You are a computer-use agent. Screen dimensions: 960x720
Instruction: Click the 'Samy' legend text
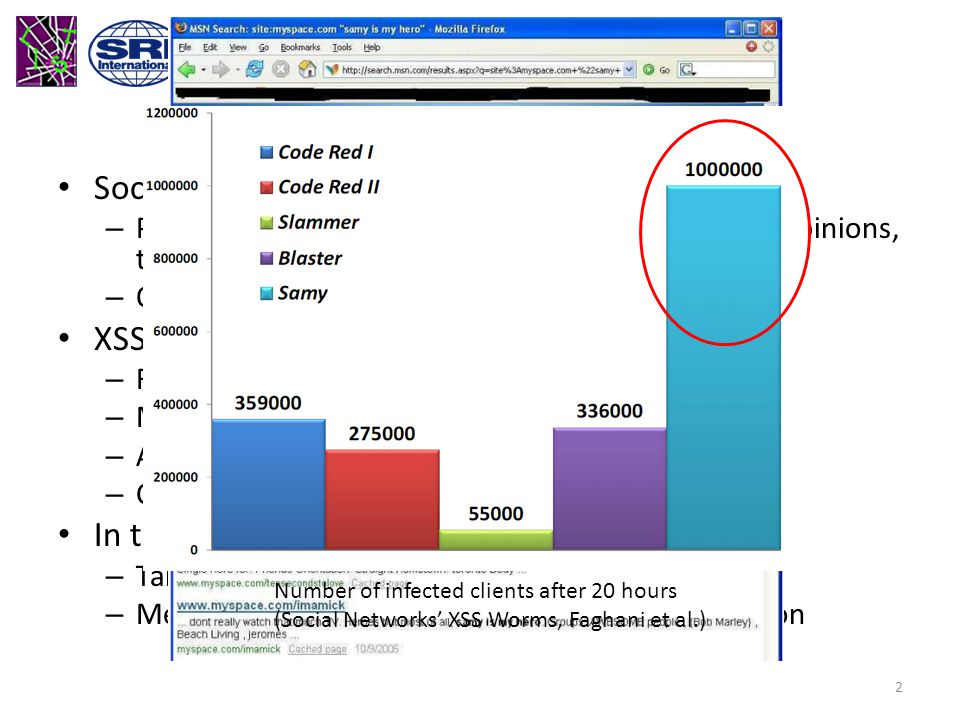303,293
